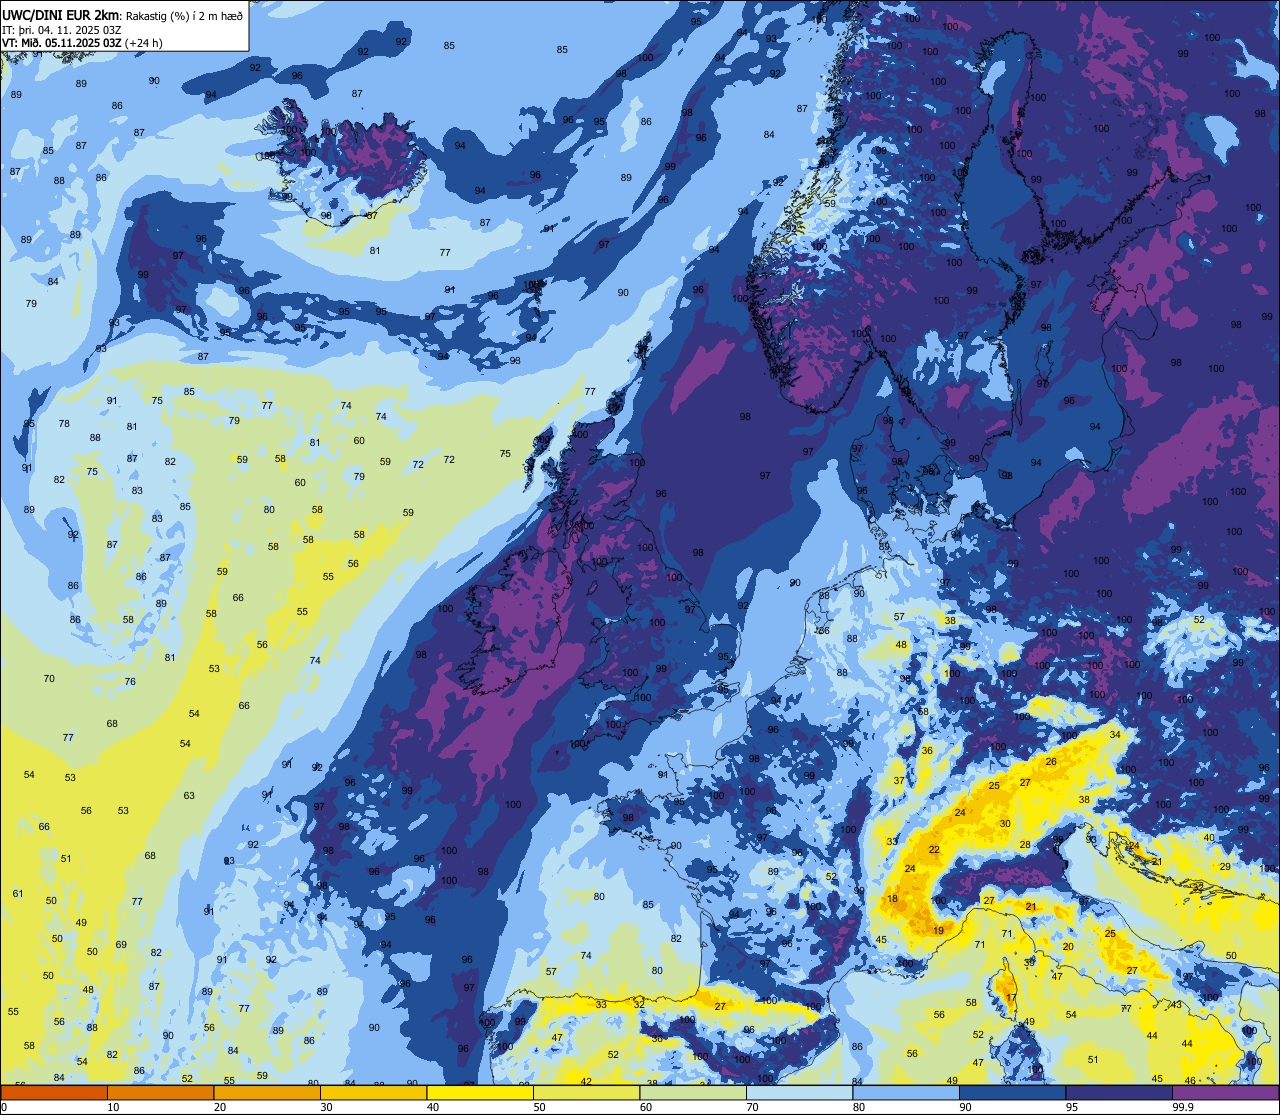This screenshot has height=1115, width=1280.
Task: Click the humidity value "22" in the Alps
Action: [934, 850]
